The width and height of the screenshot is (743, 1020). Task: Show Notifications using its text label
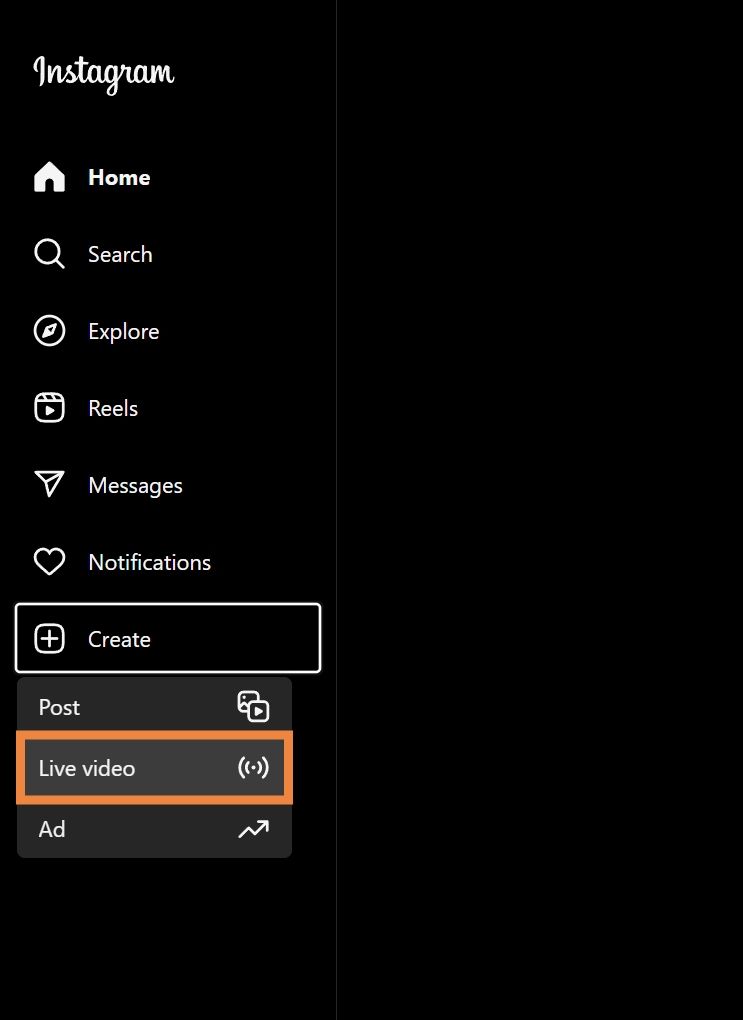(150, 563)
